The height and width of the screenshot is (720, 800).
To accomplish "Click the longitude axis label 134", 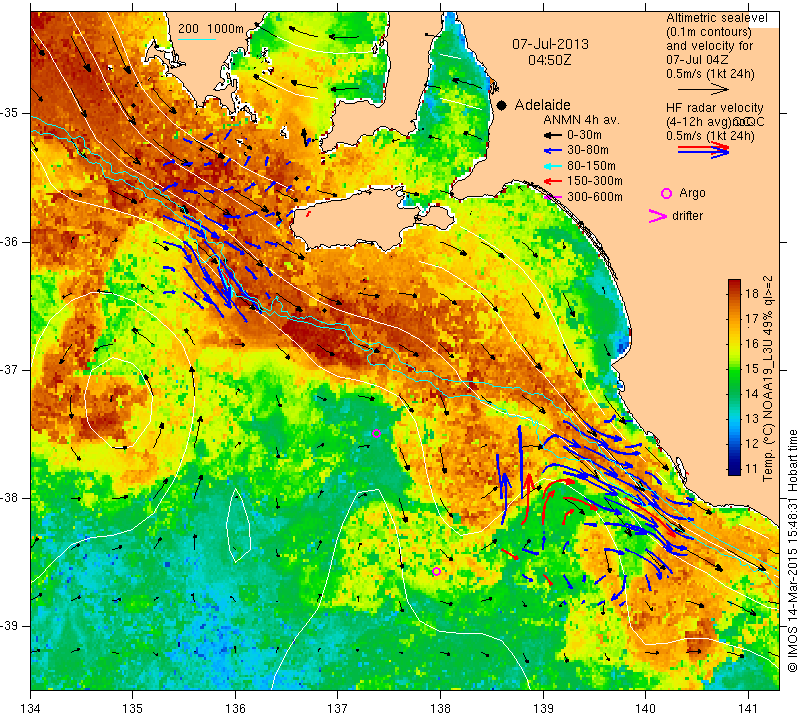I will pyautogui.click(x=31, y=709).
